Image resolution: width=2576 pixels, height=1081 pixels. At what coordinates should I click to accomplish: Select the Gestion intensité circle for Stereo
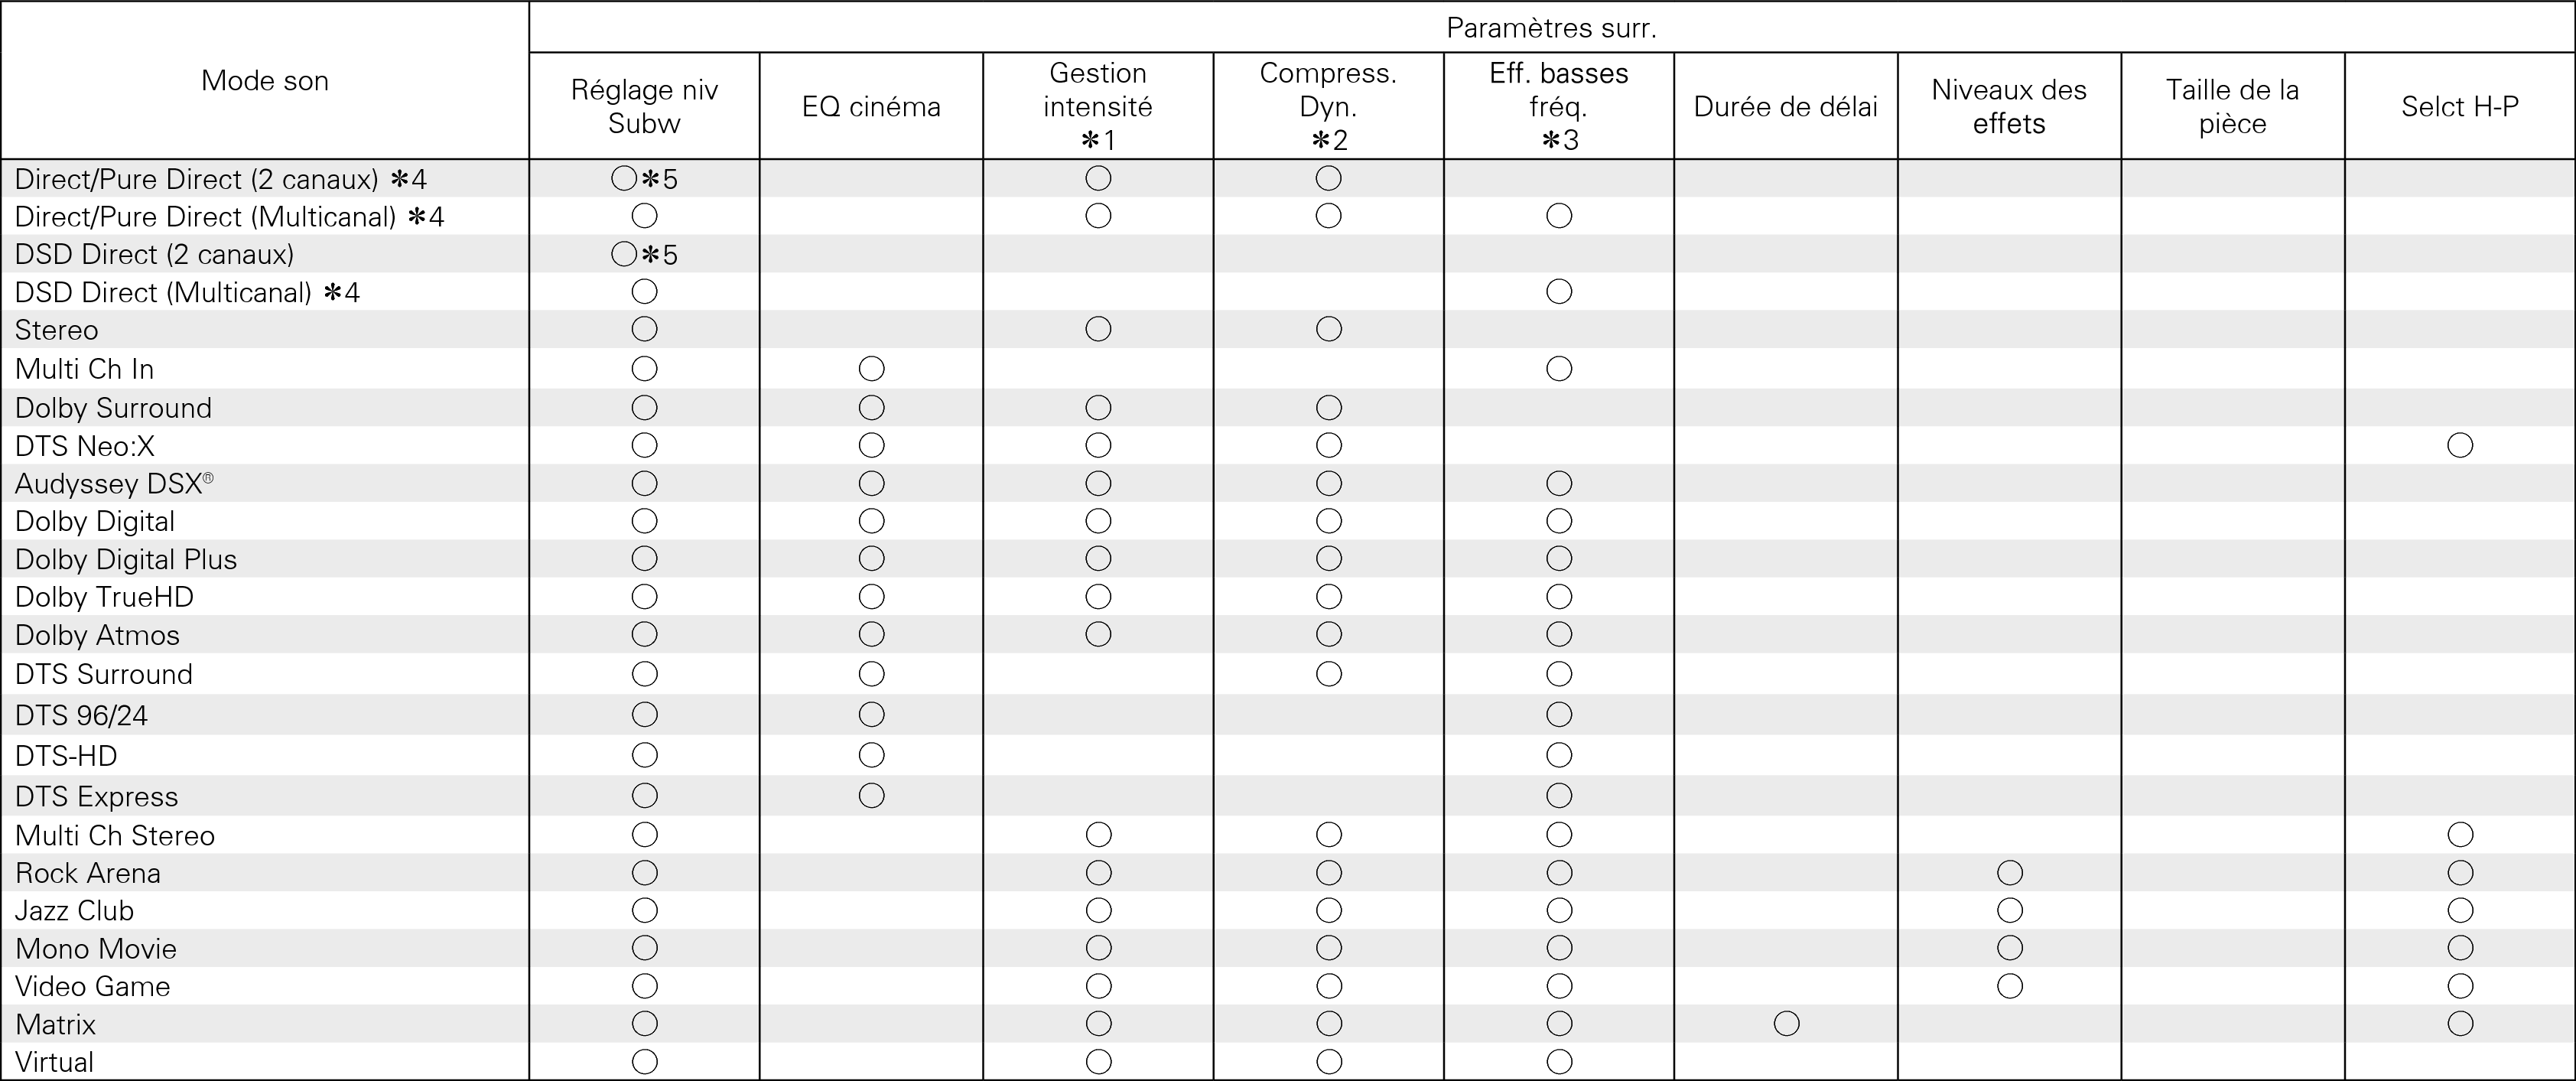point(1098,329)
